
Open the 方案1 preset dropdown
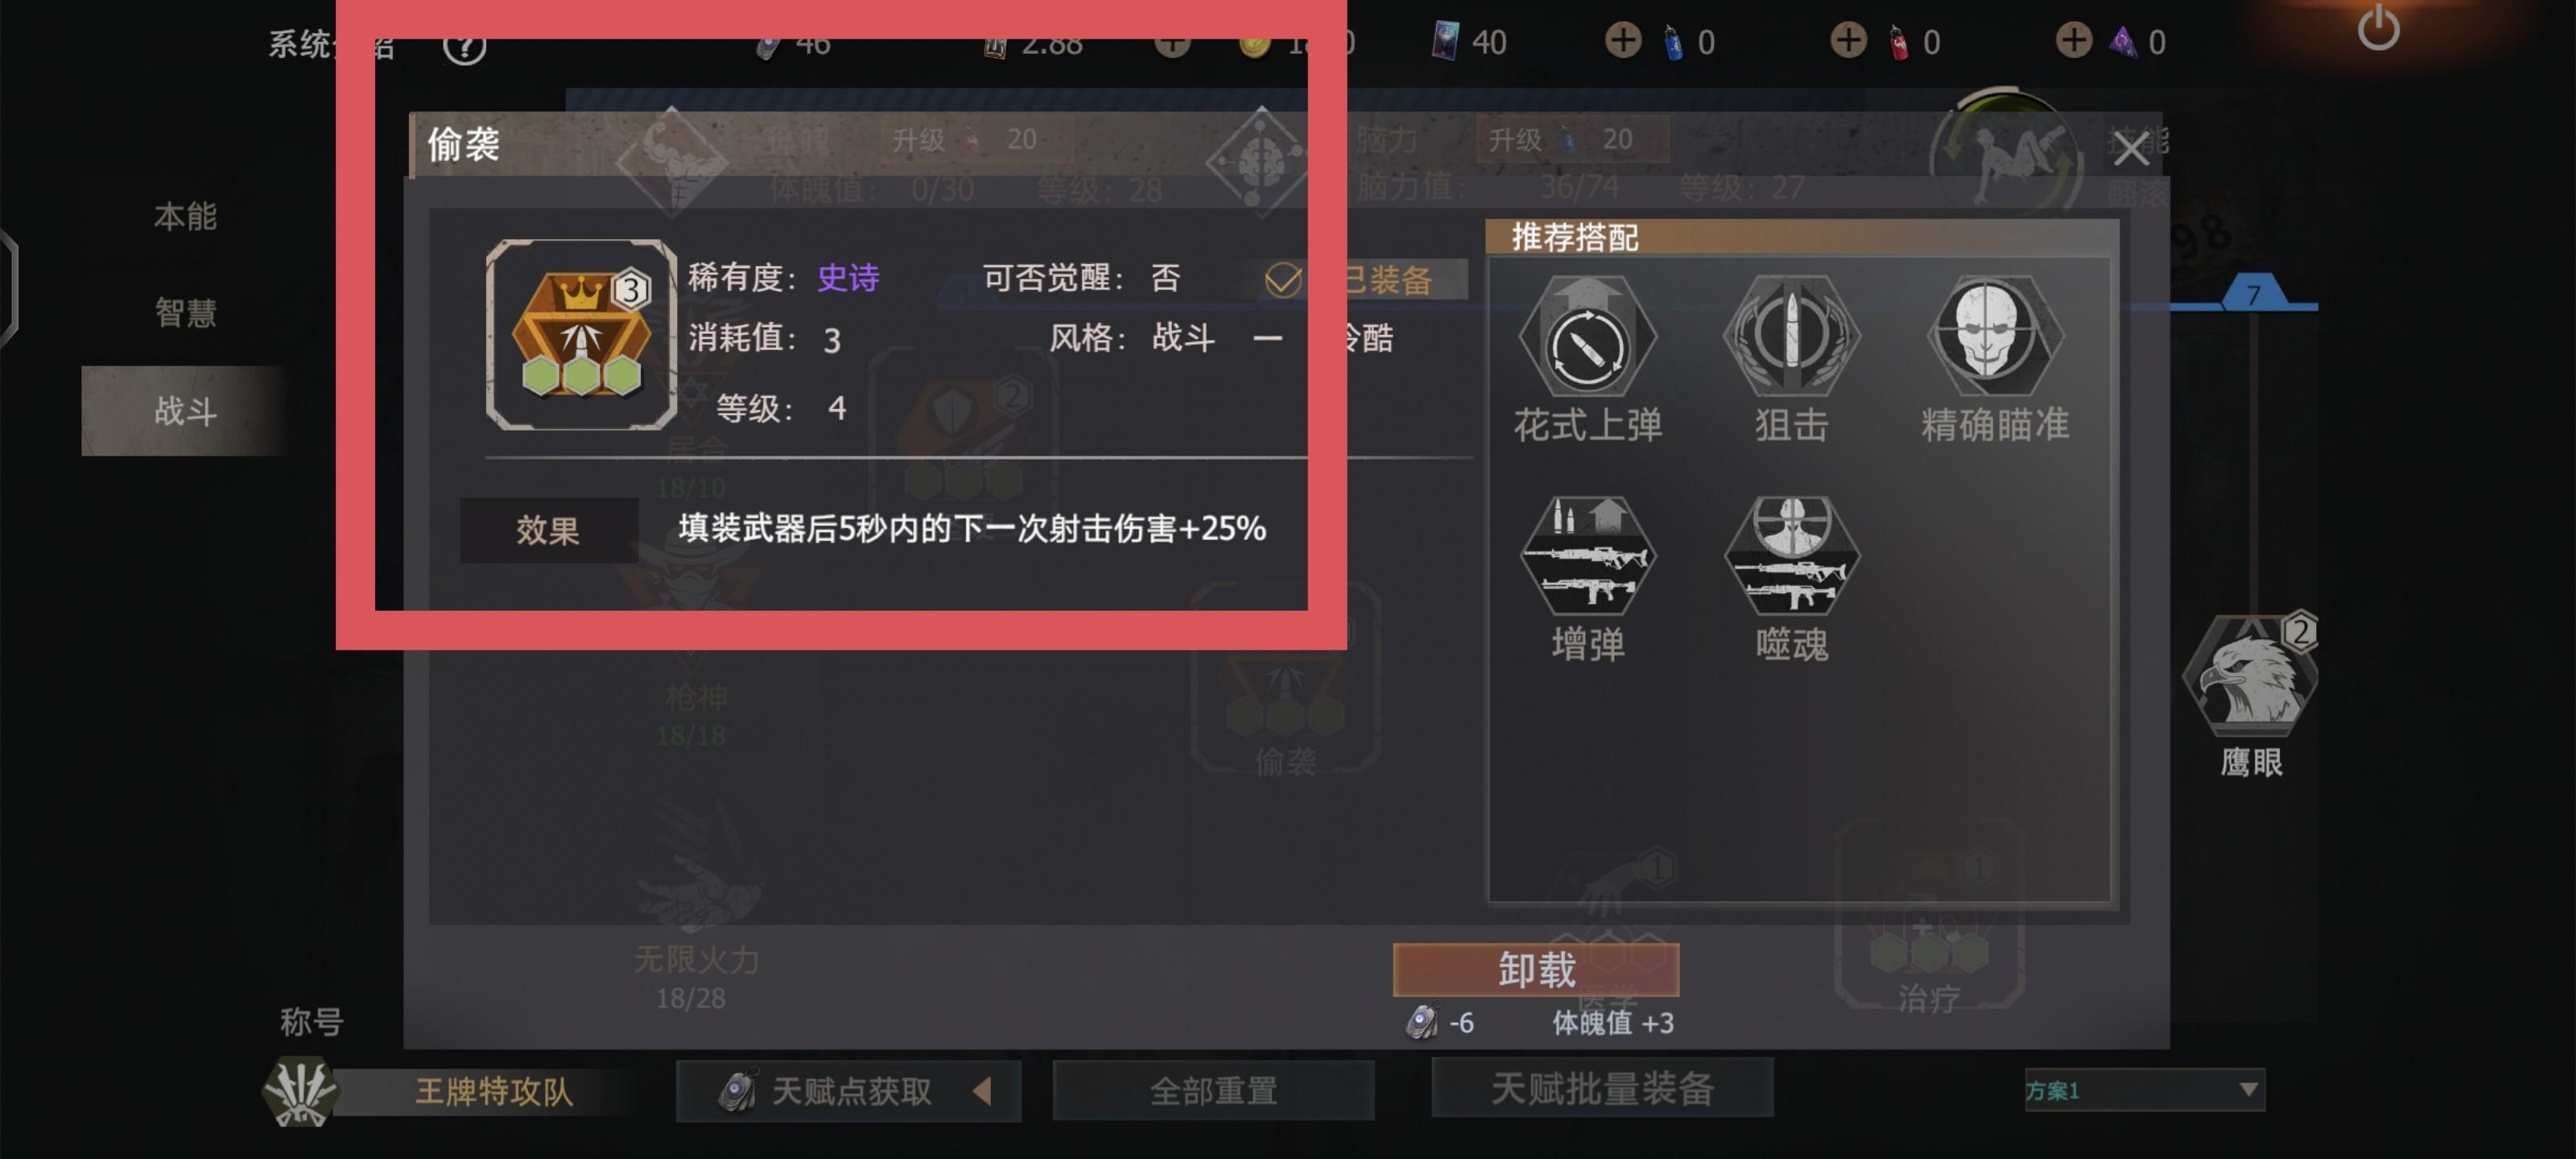(2144, 1090)
